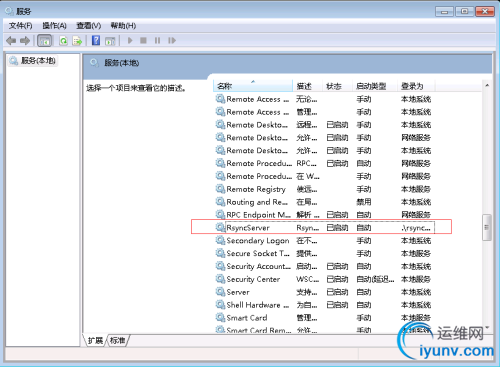Open the 文件(F) menu
The image size is (500, 367).
click(20, 26)
